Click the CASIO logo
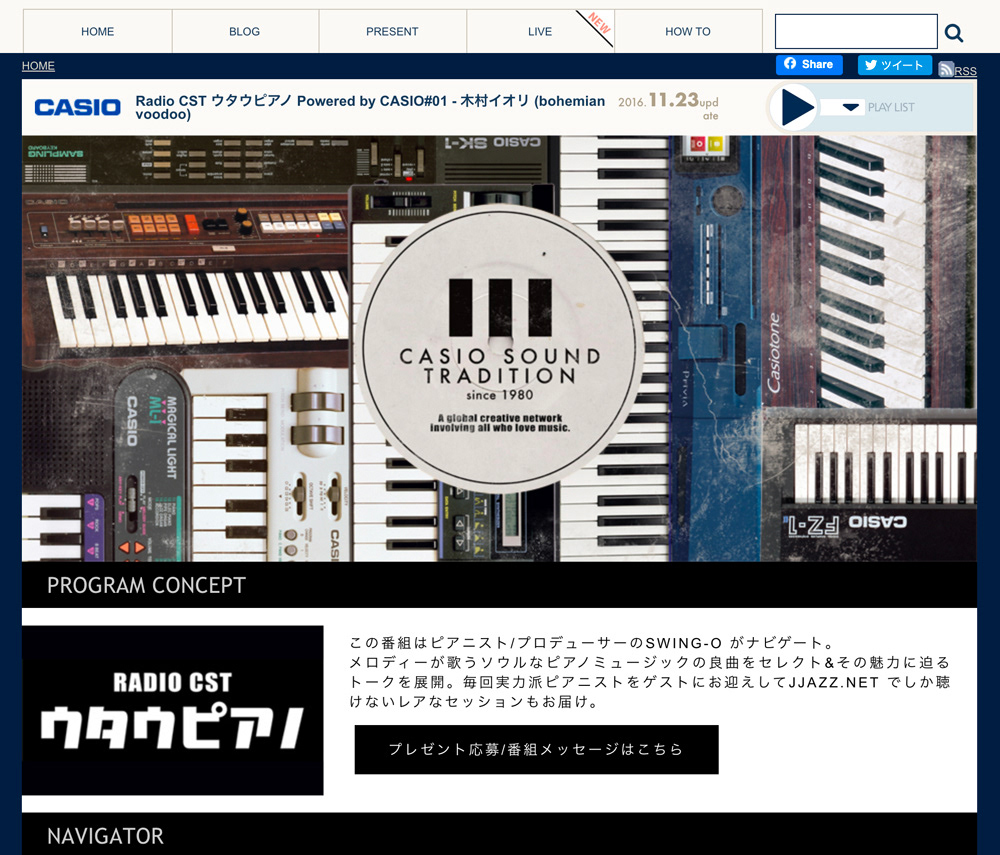The width and height of the screenshot is (1000, 855). [77, 107]
